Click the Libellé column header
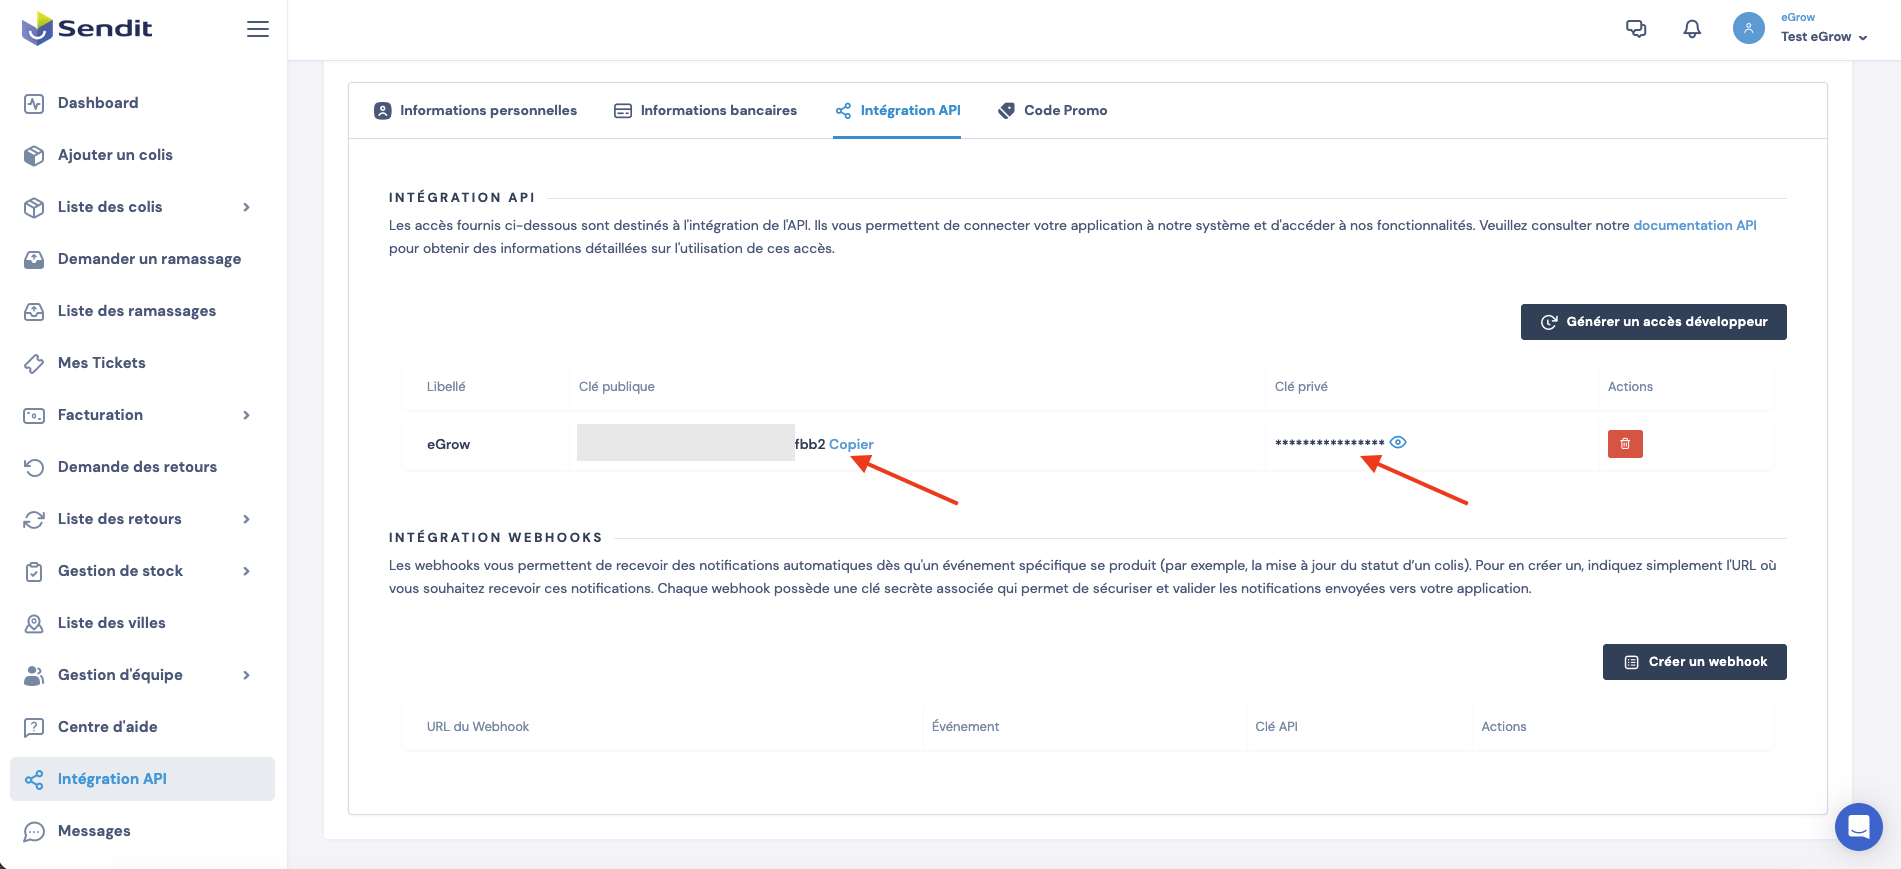Image resolution: width=1901 pixels, height=869 pixels. (446, 386)
